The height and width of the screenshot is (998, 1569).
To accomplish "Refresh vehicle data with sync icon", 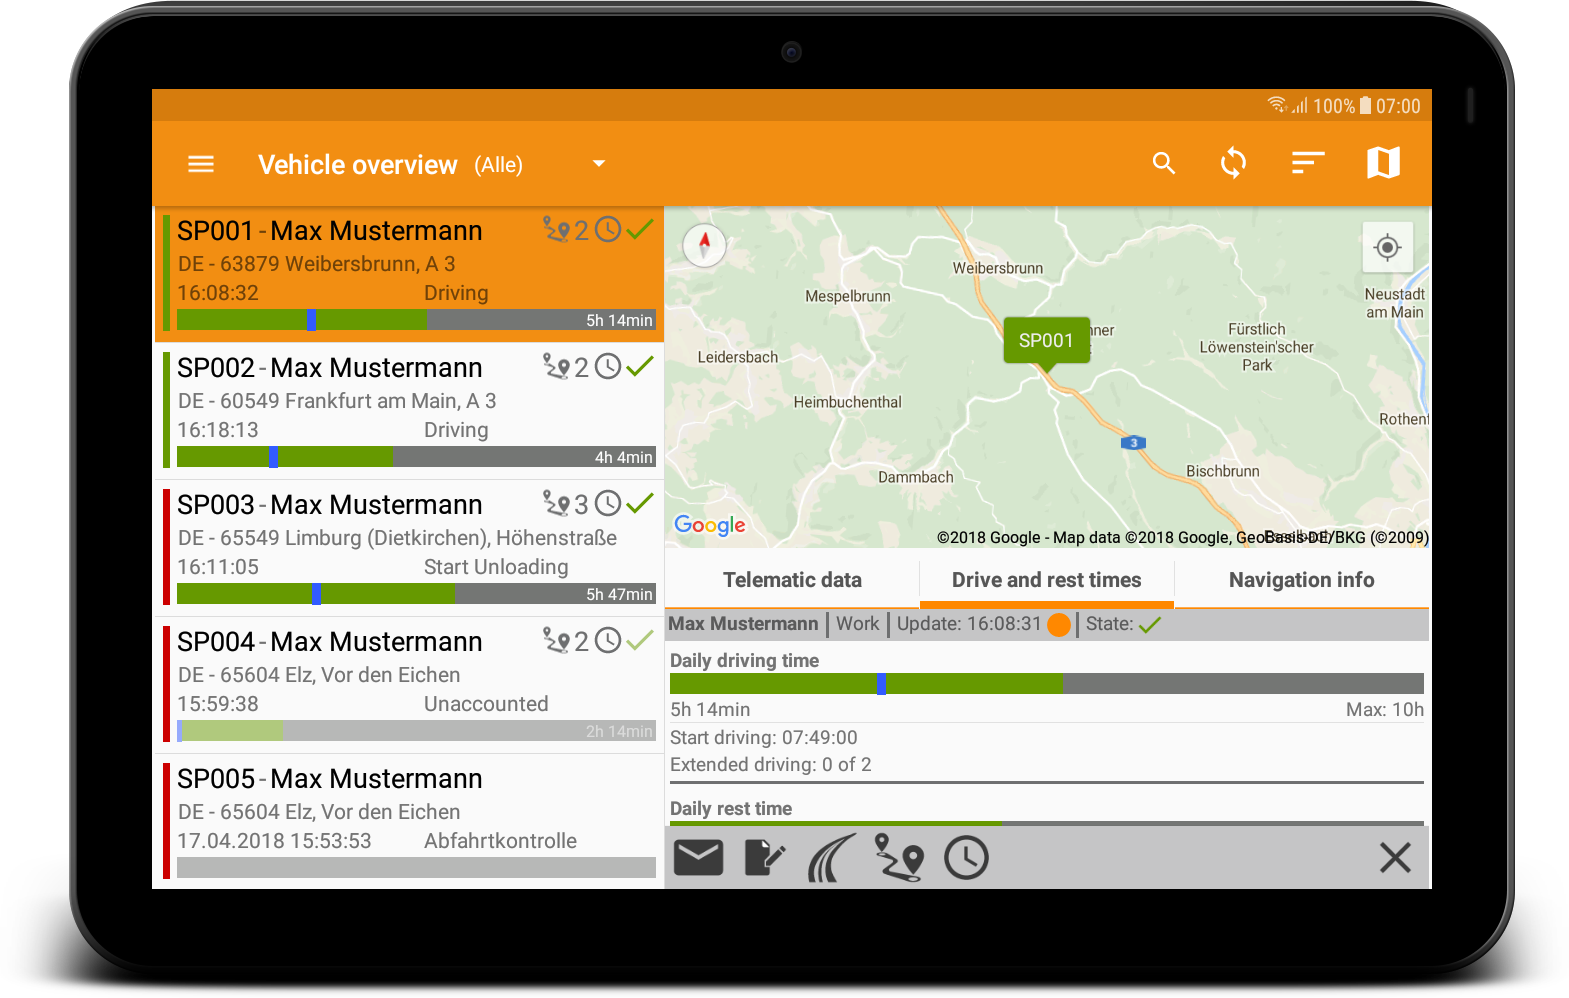I will (1234, 163).
